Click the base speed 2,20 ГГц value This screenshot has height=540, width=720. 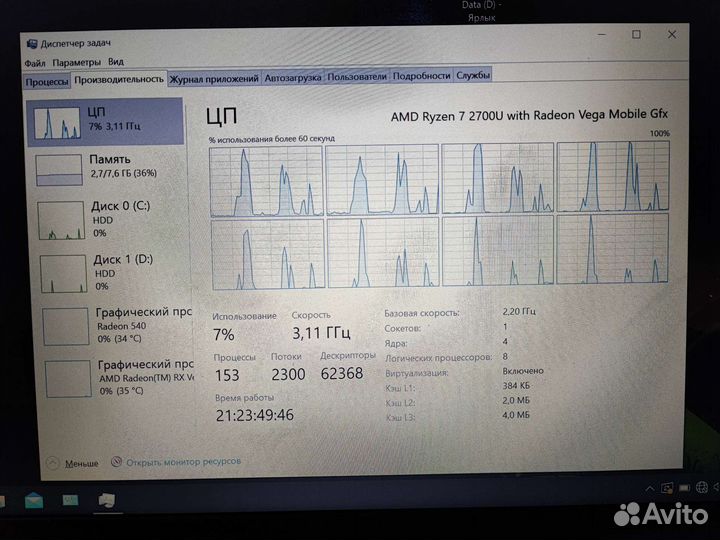pos(519,311)
